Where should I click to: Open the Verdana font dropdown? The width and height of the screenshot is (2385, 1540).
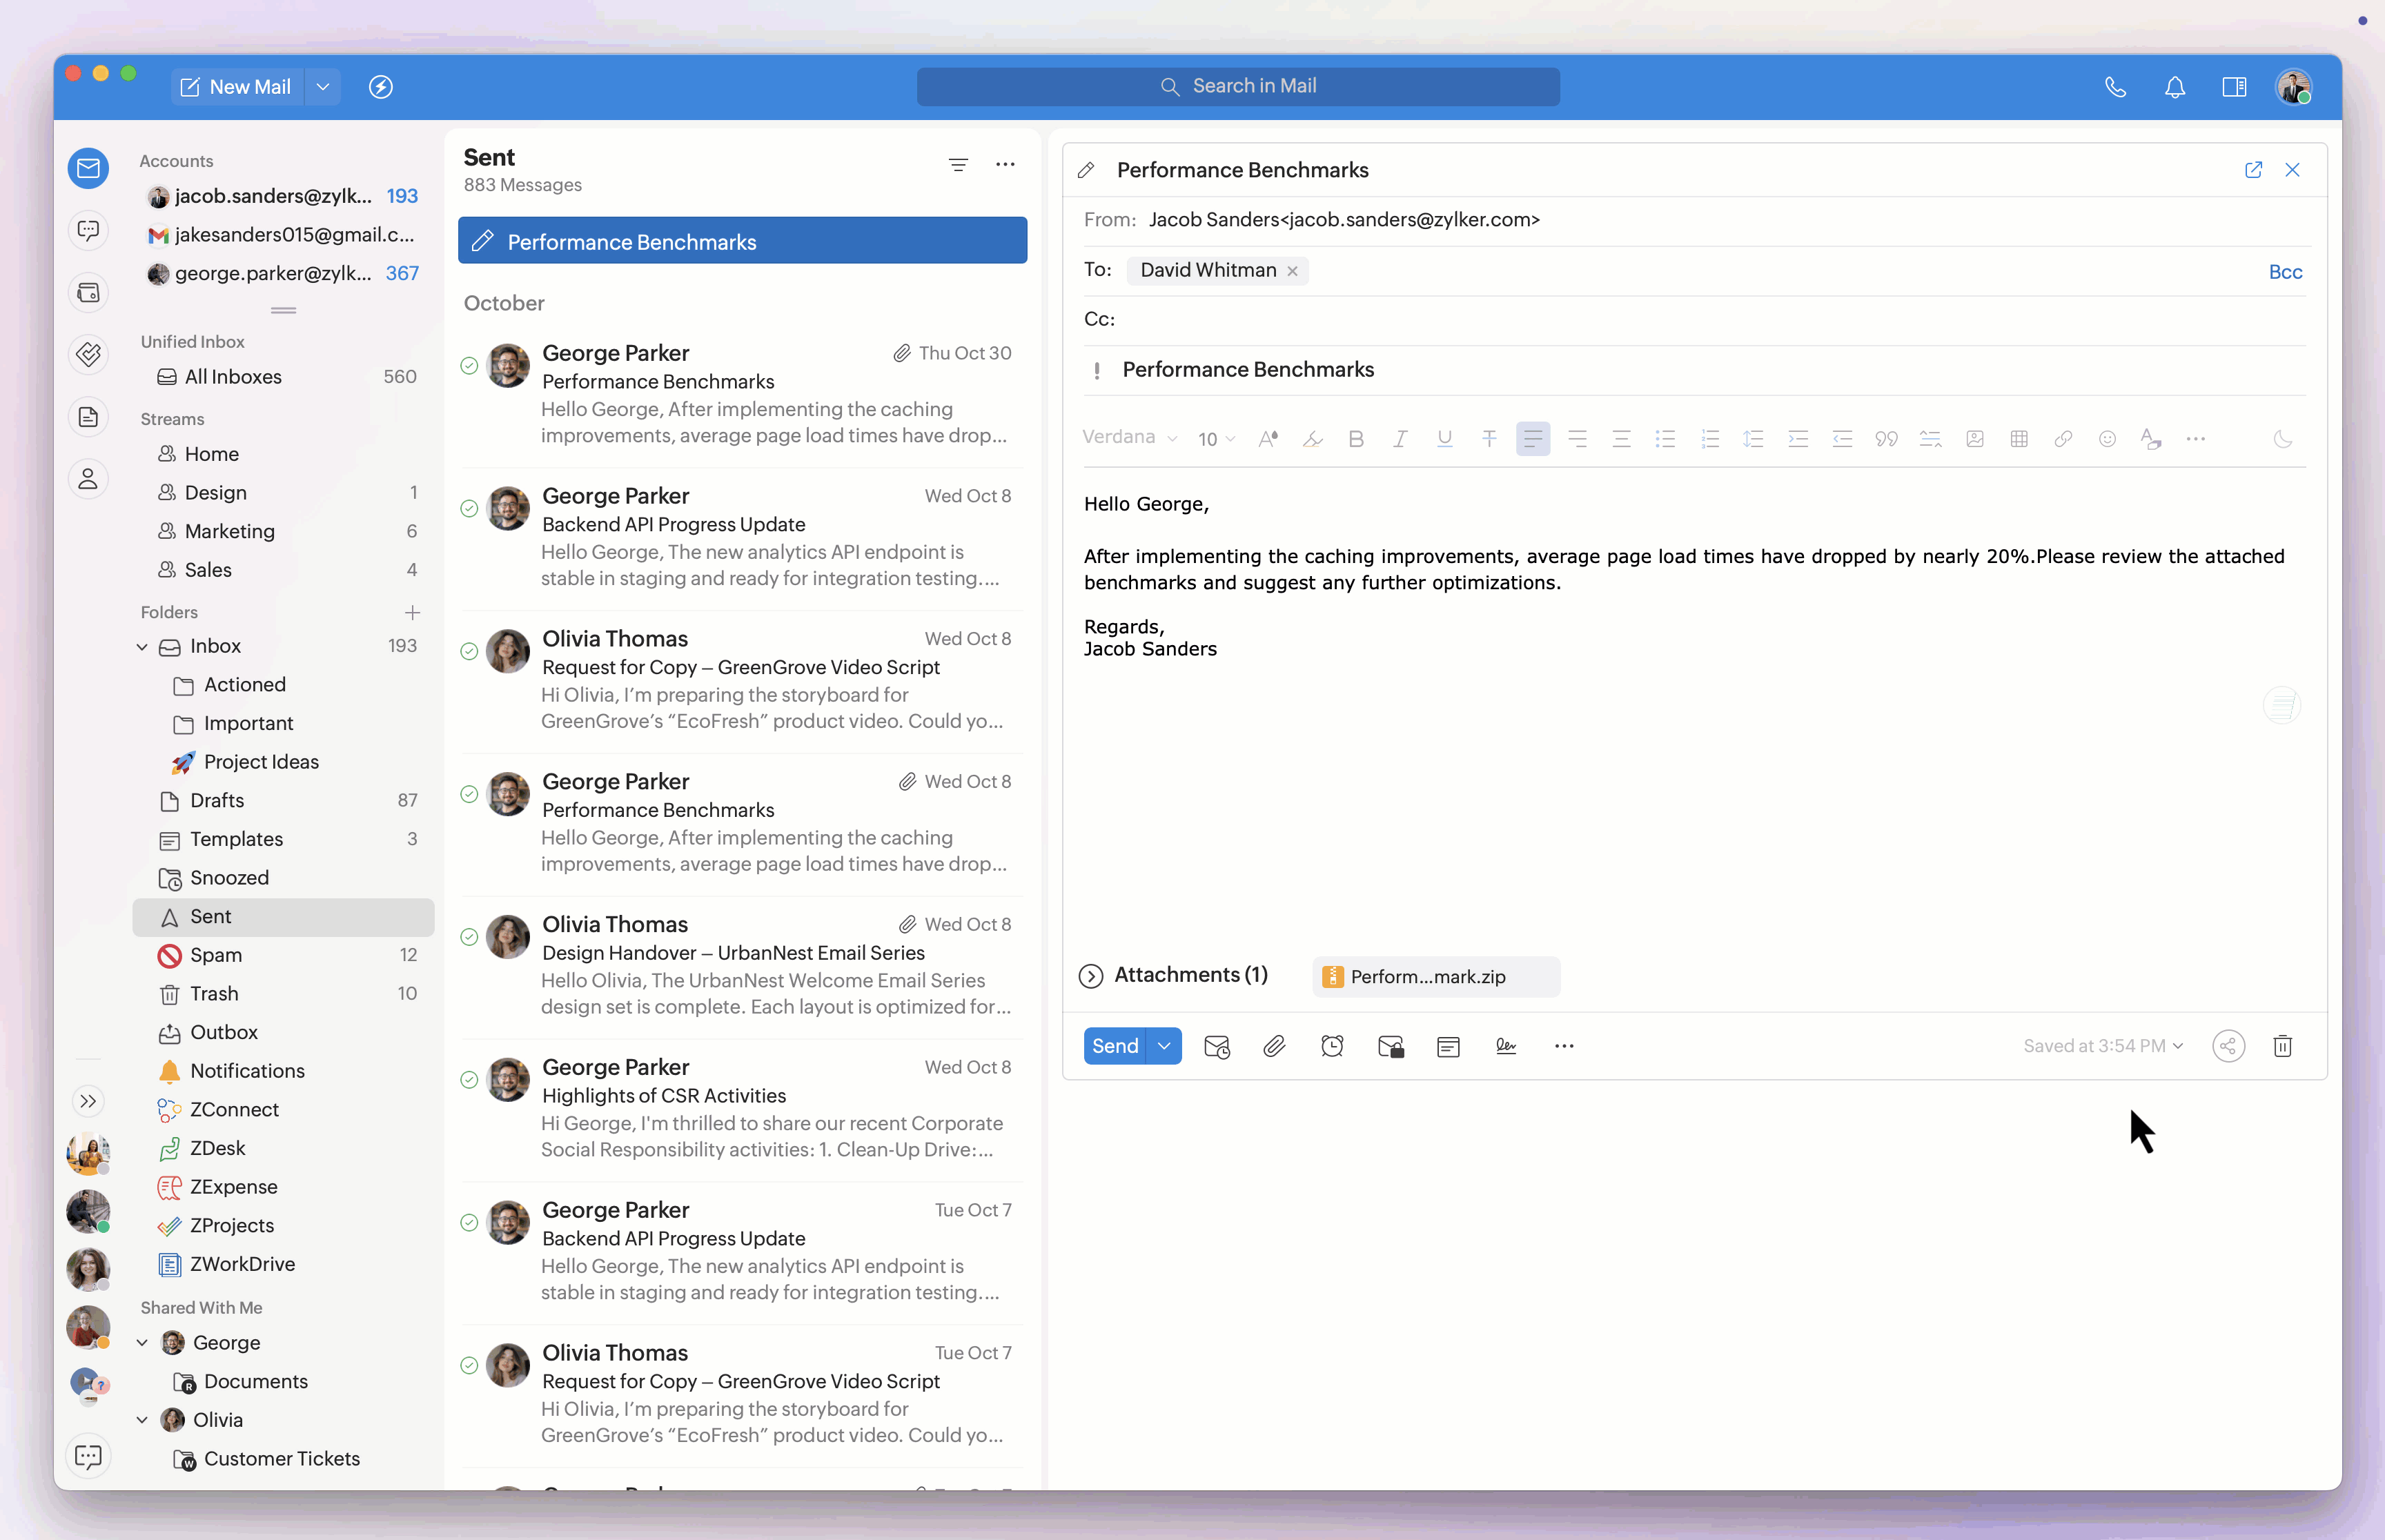point(1129,438)
